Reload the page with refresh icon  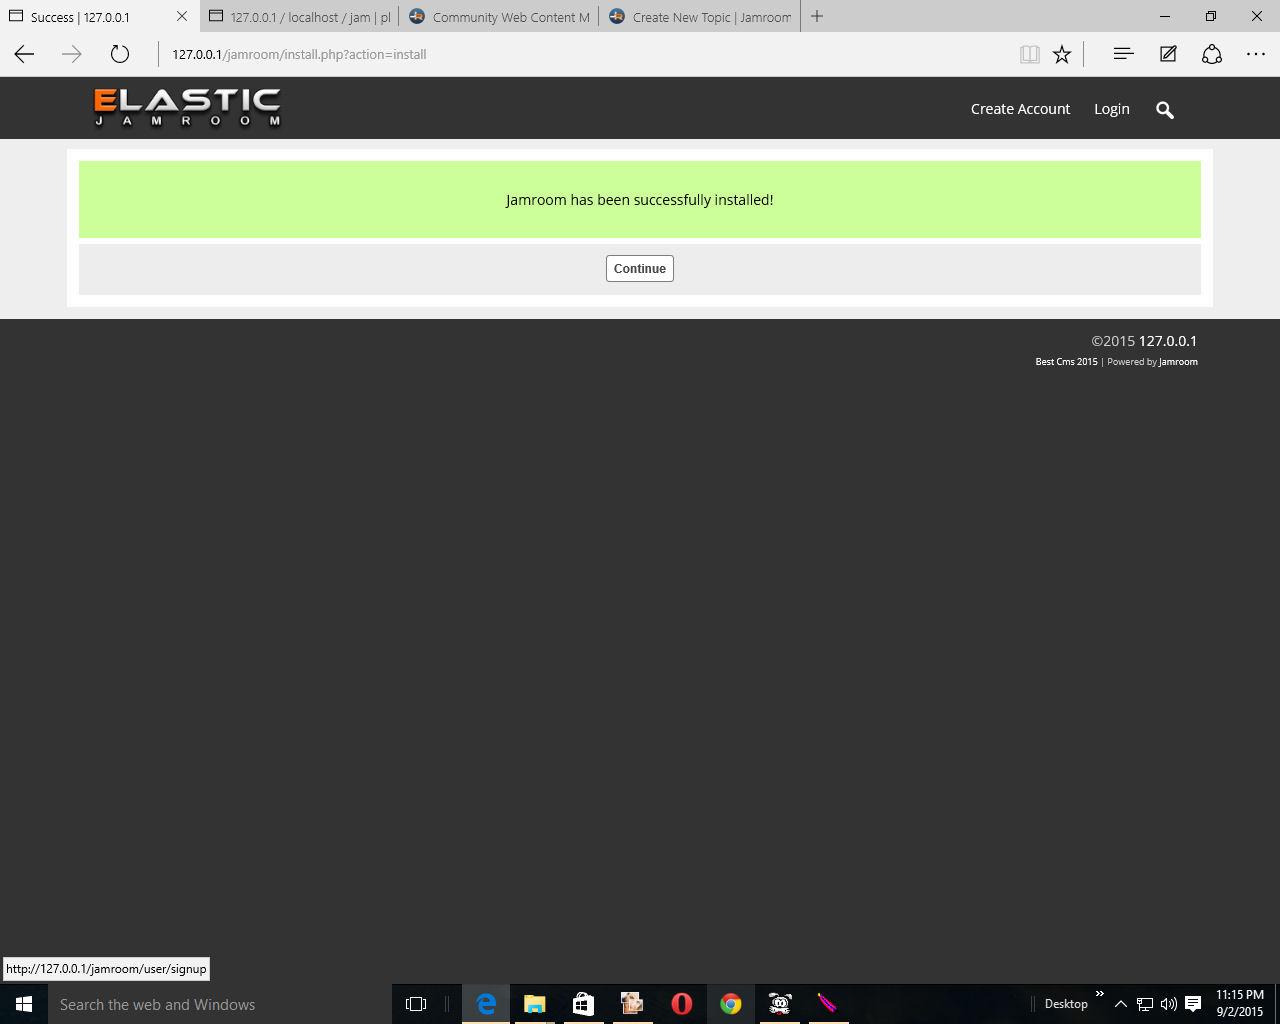tap(120, 54)
